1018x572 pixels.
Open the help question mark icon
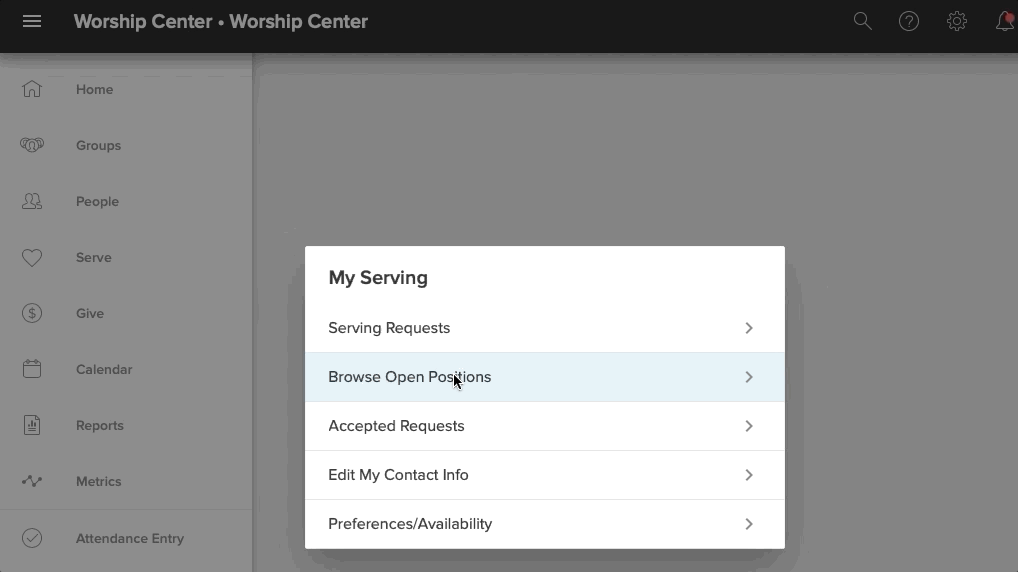[909, 21]
